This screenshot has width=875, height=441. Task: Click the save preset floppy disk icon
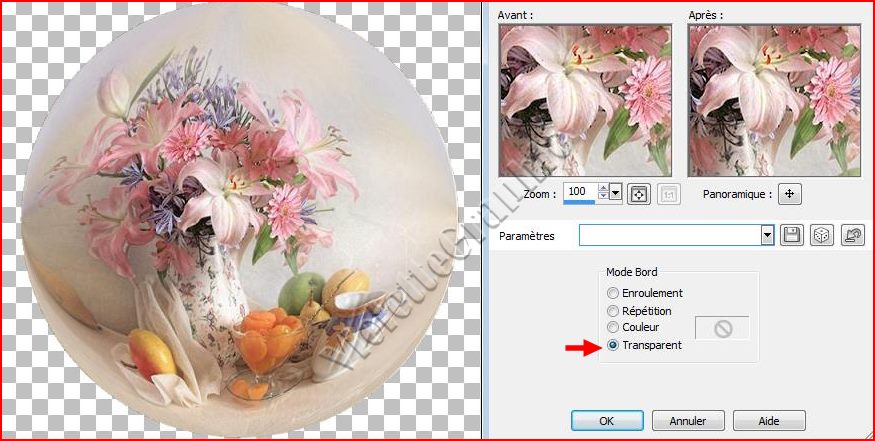pos(792,235)
